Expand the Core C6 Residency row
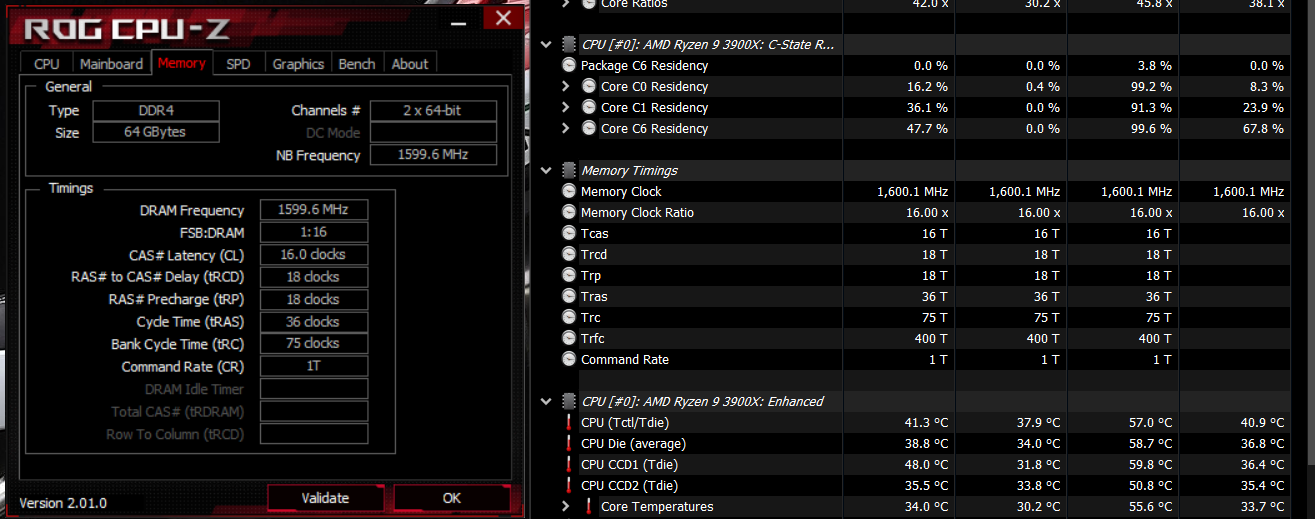Screen dimensions: 1315x519 [567, 128]
